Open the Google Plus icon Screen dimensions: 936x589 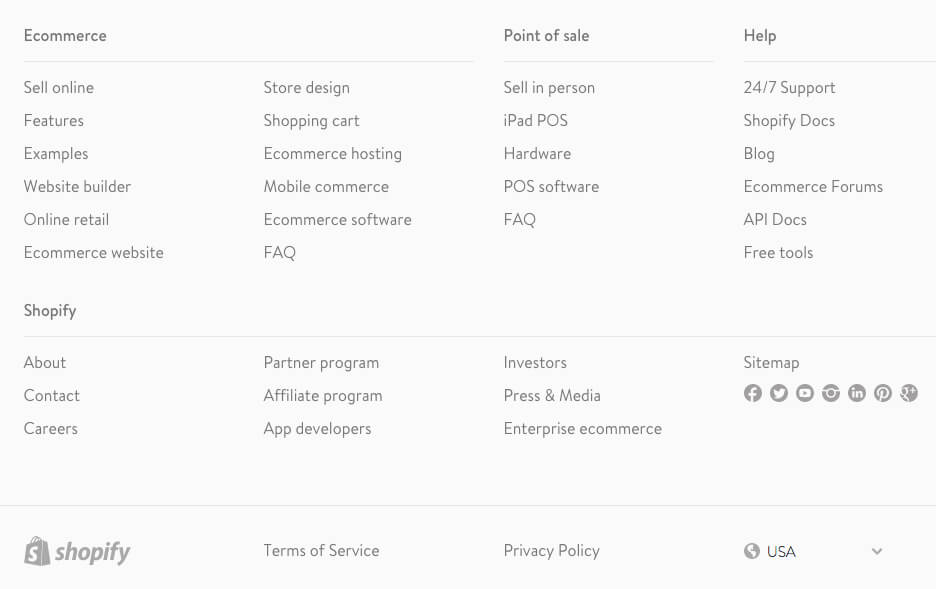[909, 393]
